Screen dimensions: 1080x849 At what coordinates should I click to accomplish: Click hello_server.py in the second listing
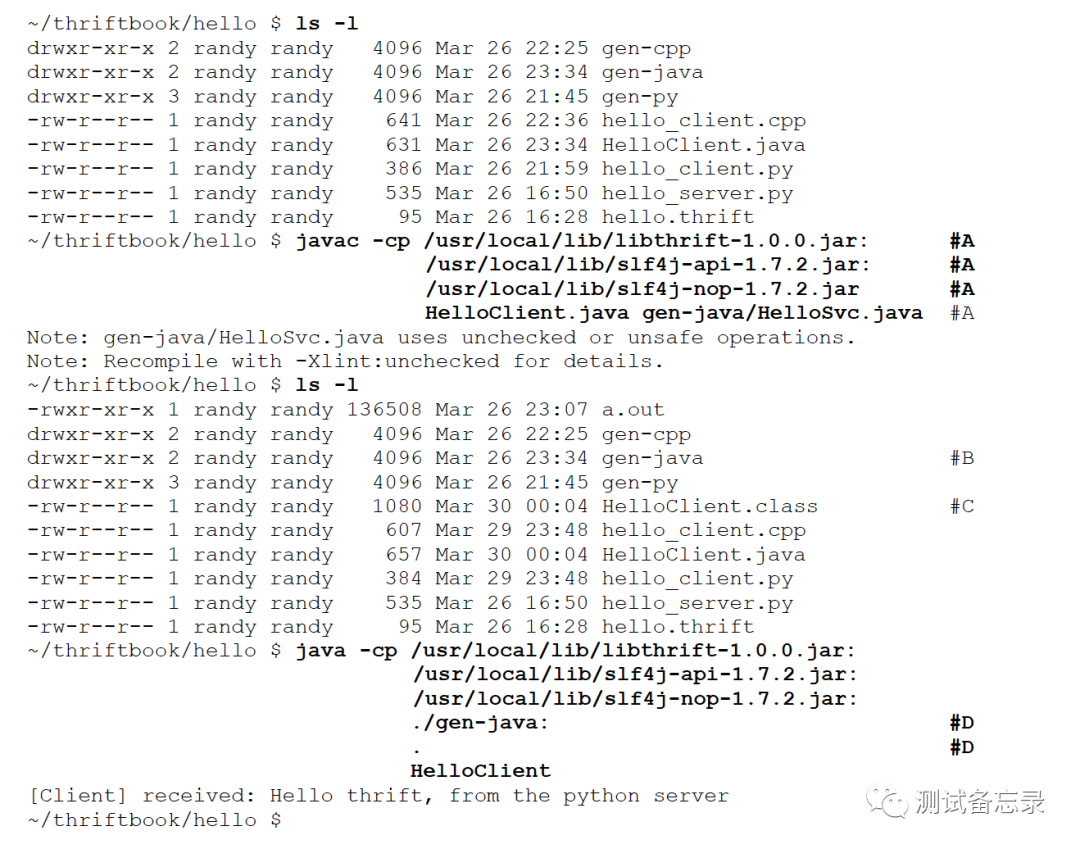697,603
